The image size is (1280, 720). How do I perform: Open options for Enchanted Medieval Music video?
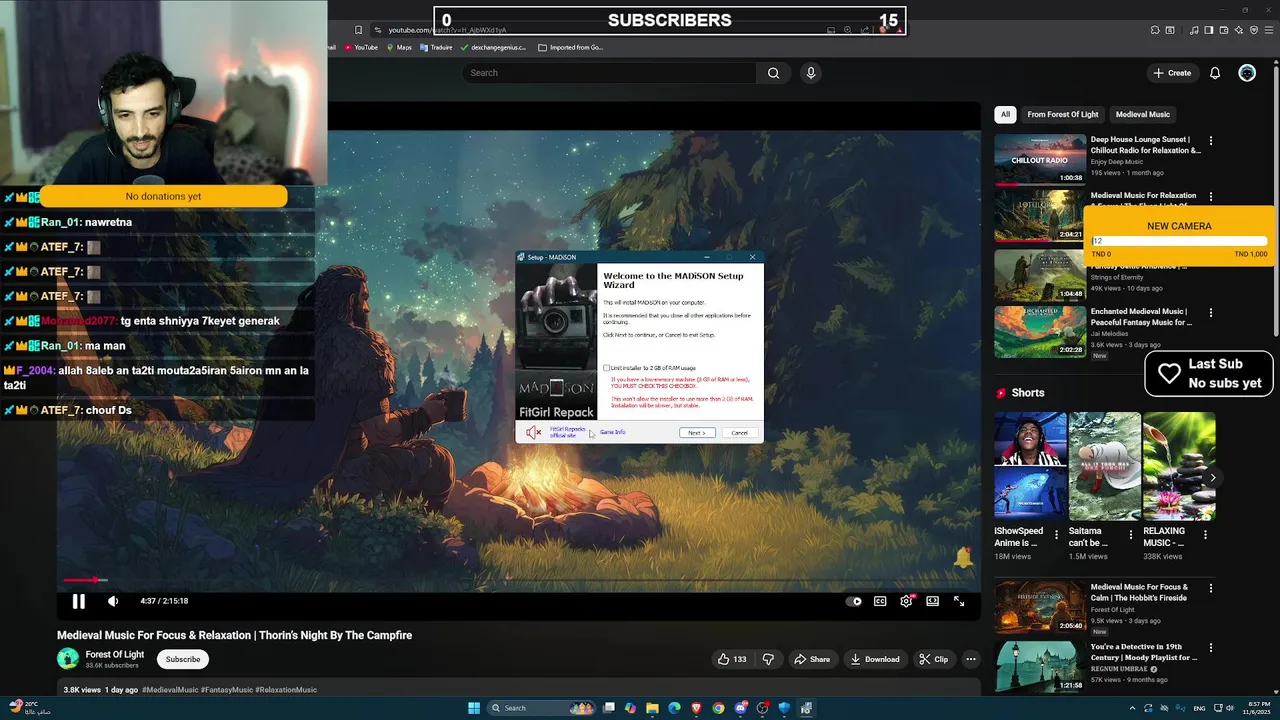[1211, 313]
